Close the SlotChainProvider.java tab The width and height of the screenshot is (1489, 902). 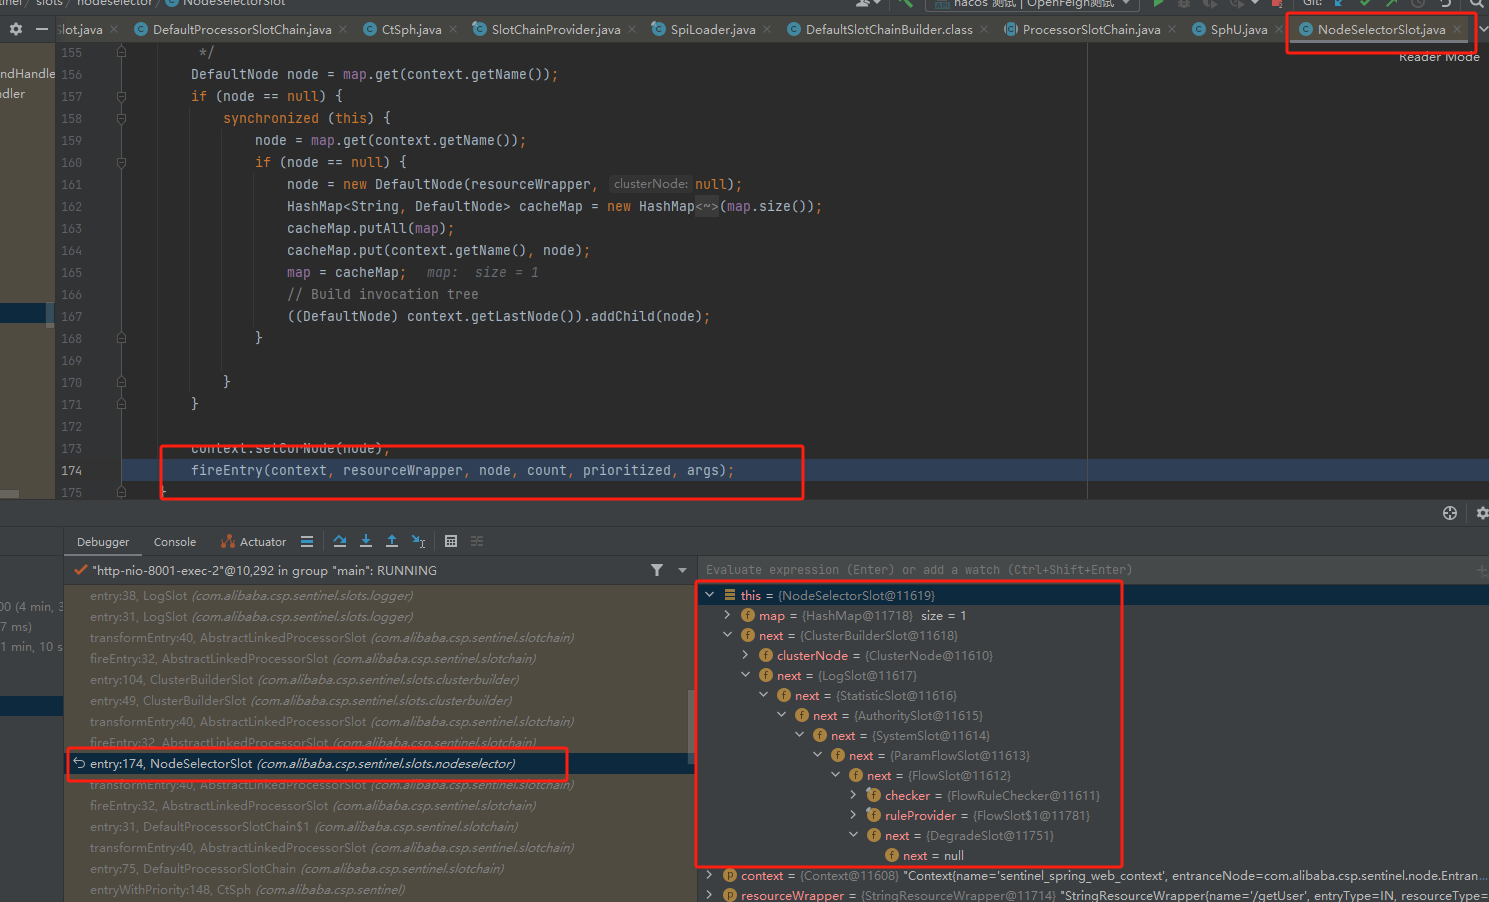pos(632,30)
